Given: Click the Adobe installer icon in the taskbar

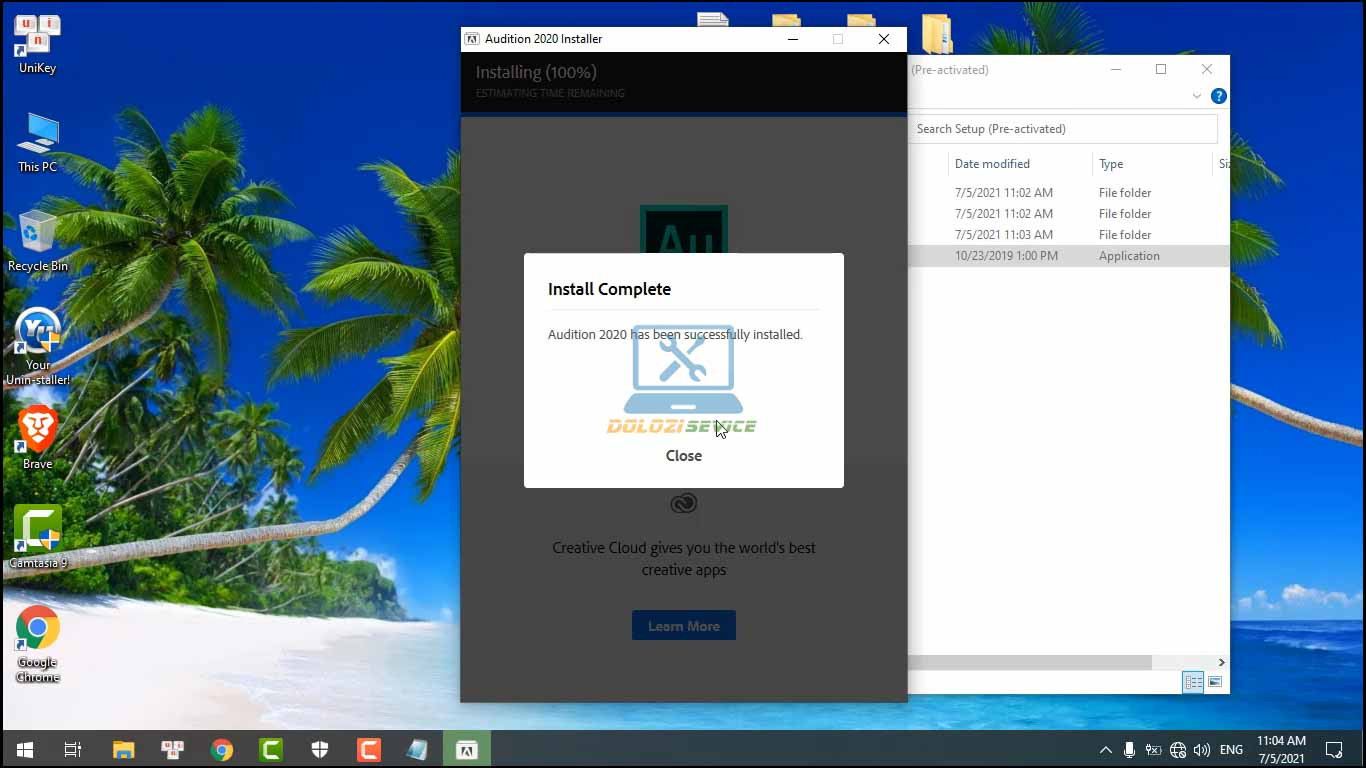Looking at the screenshot, I should point(467,749).
